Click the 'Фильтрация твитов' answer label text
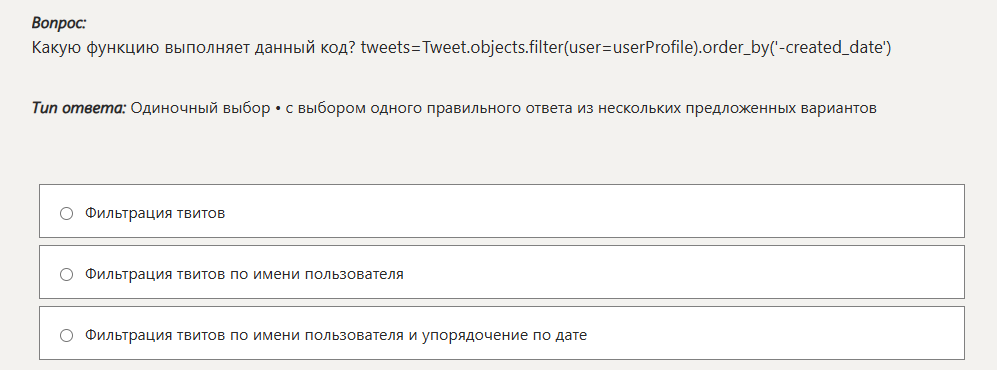The height and width of the screenshot is (370, 997). coord(155,213)
